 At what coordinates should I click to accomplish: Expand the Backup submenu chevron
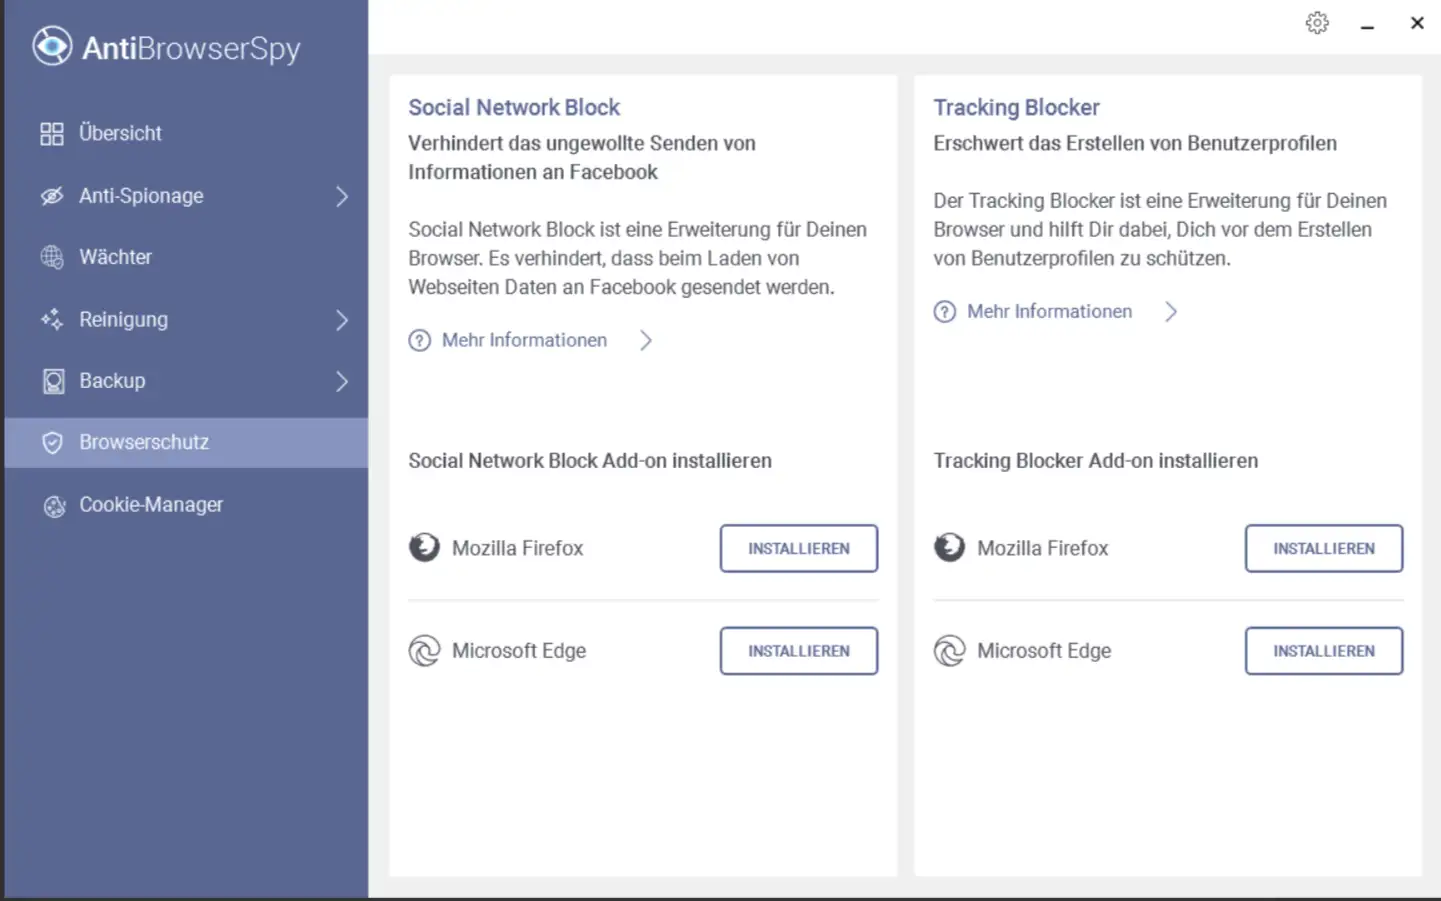(342, 381)
